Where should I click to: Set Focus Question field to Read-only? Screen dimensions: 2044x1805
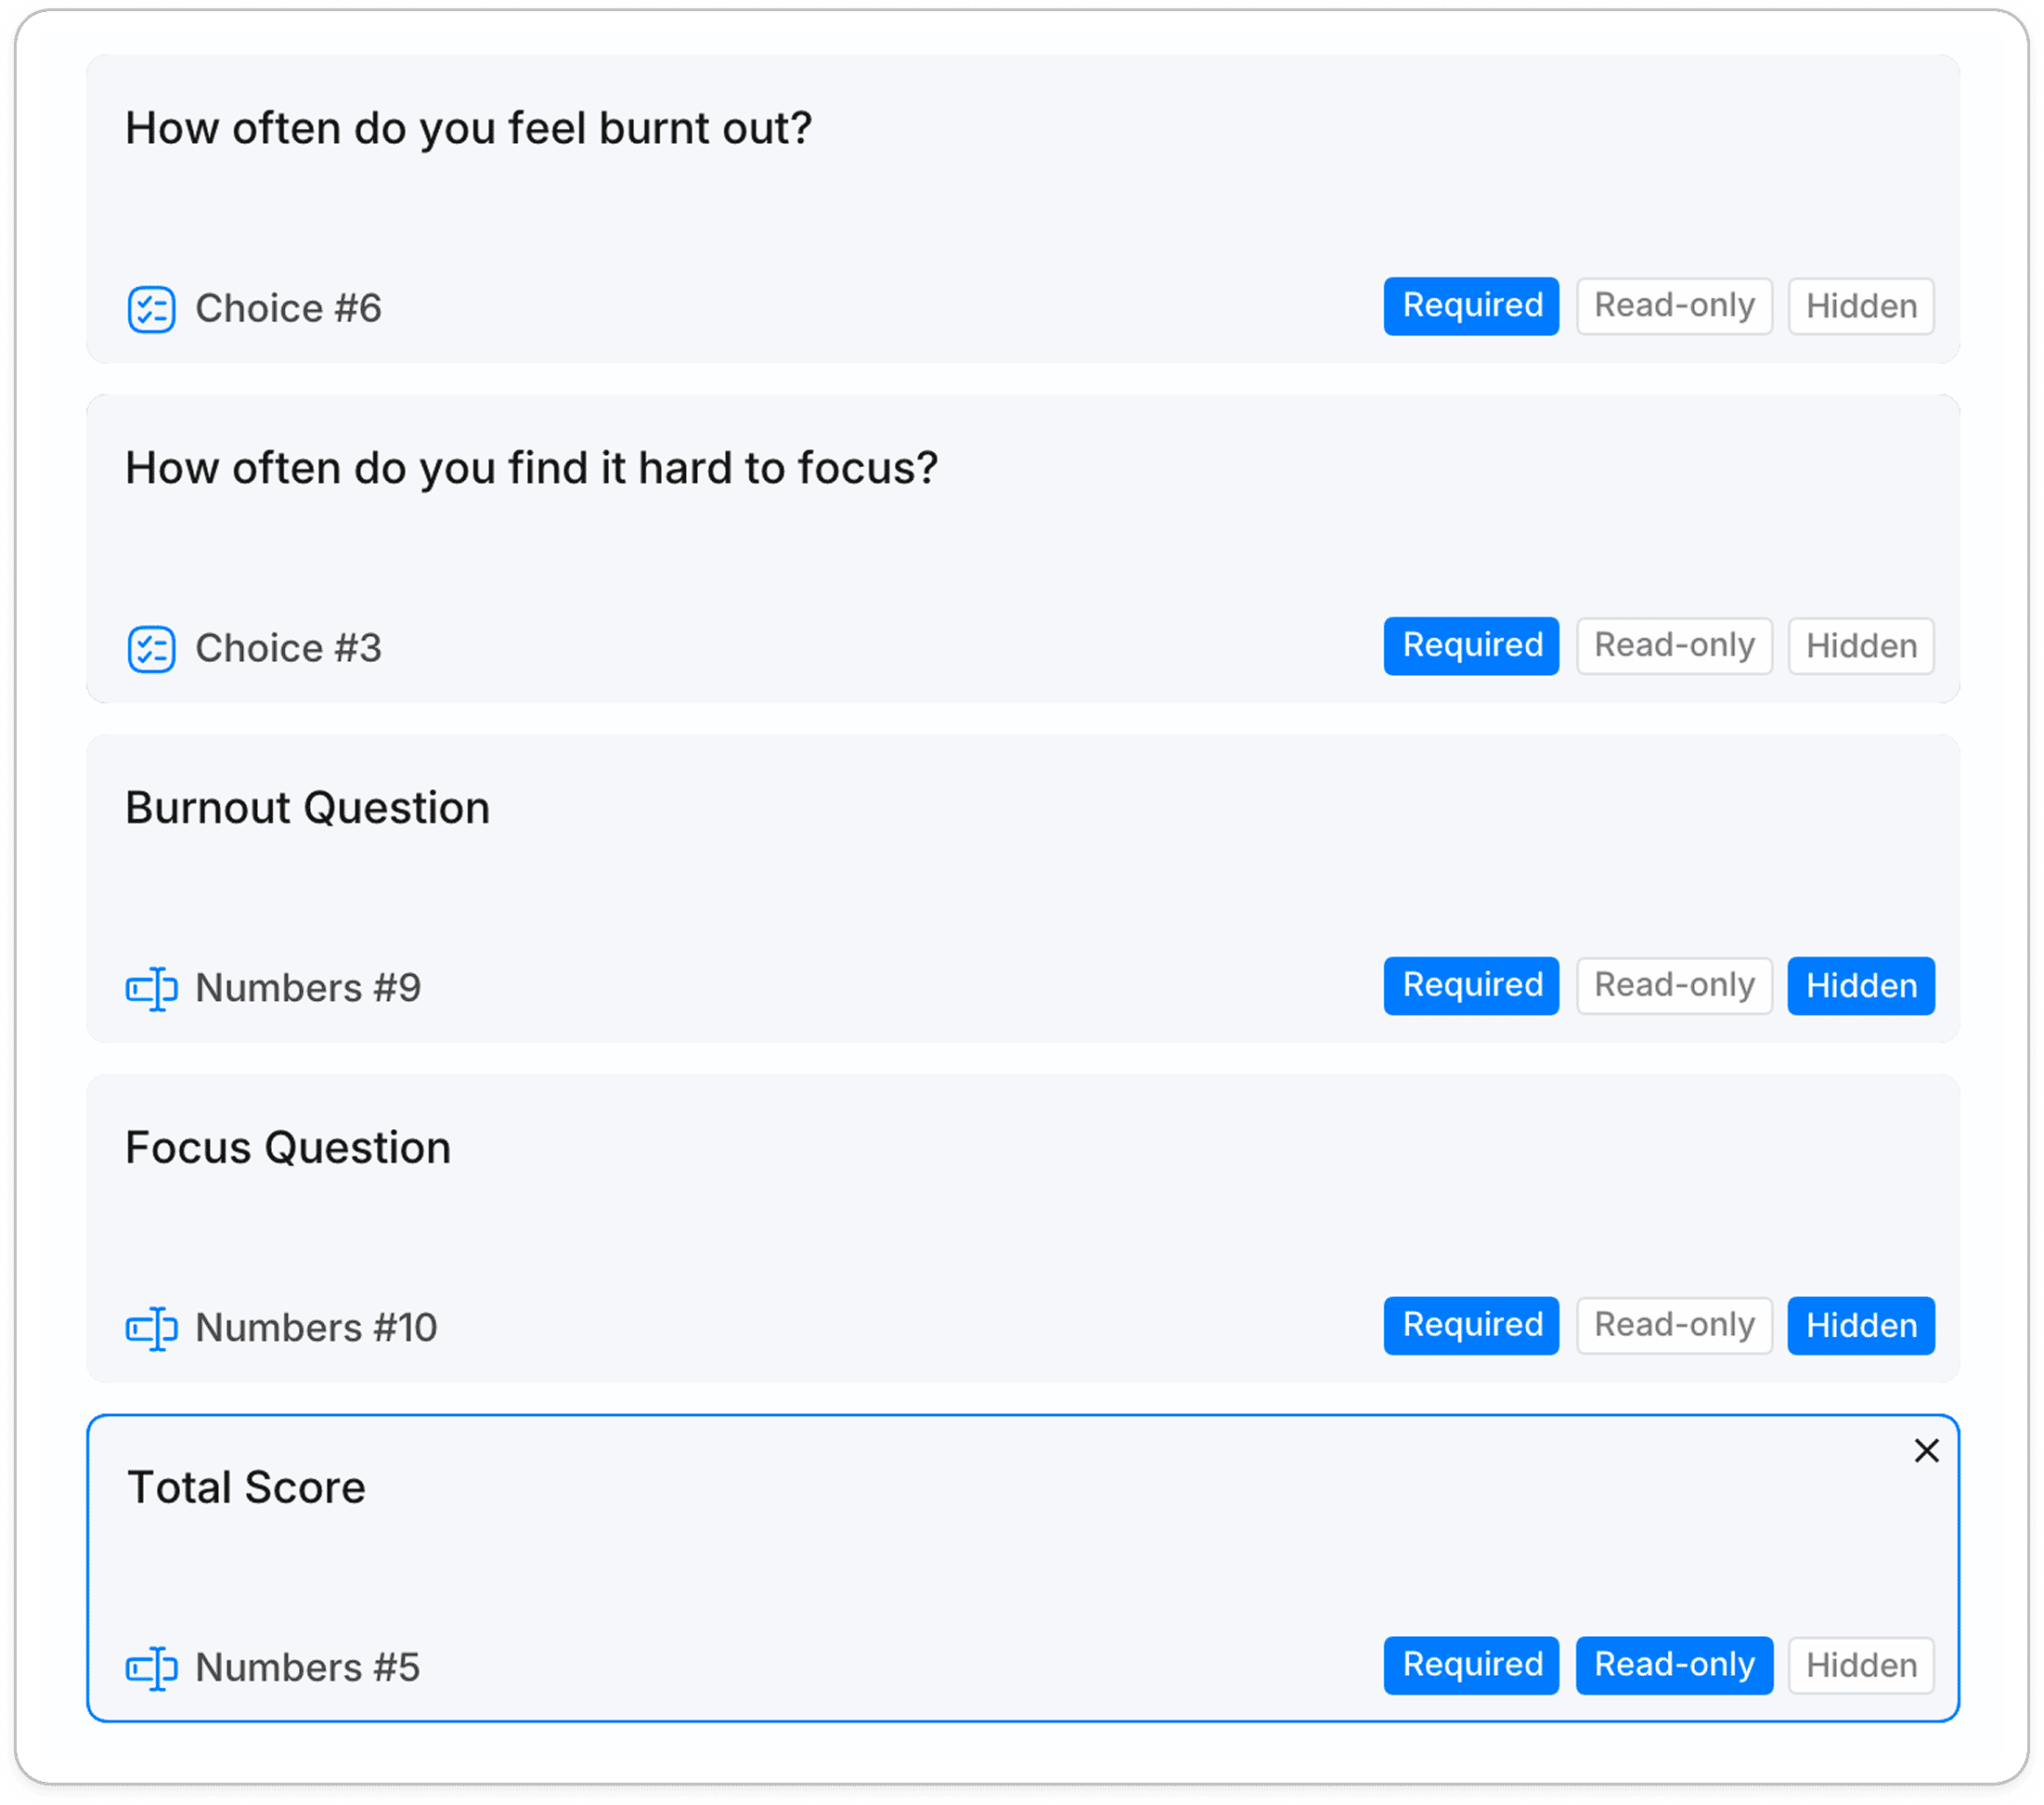[x=1674, y=1326]
